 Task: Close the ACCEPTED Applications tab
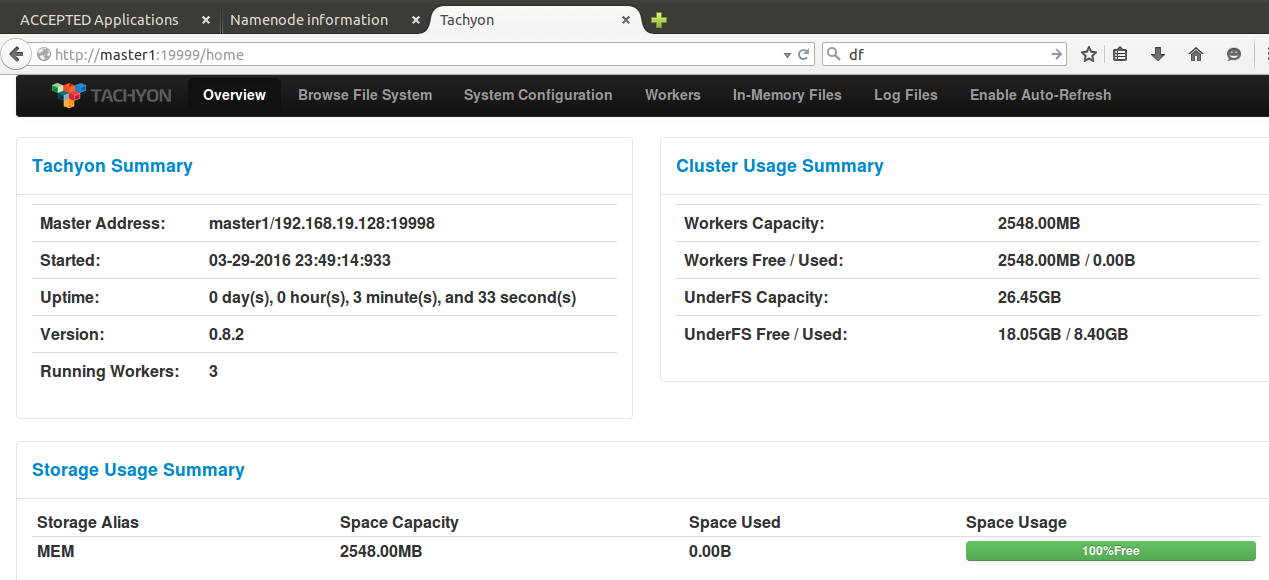click(205, 20)
